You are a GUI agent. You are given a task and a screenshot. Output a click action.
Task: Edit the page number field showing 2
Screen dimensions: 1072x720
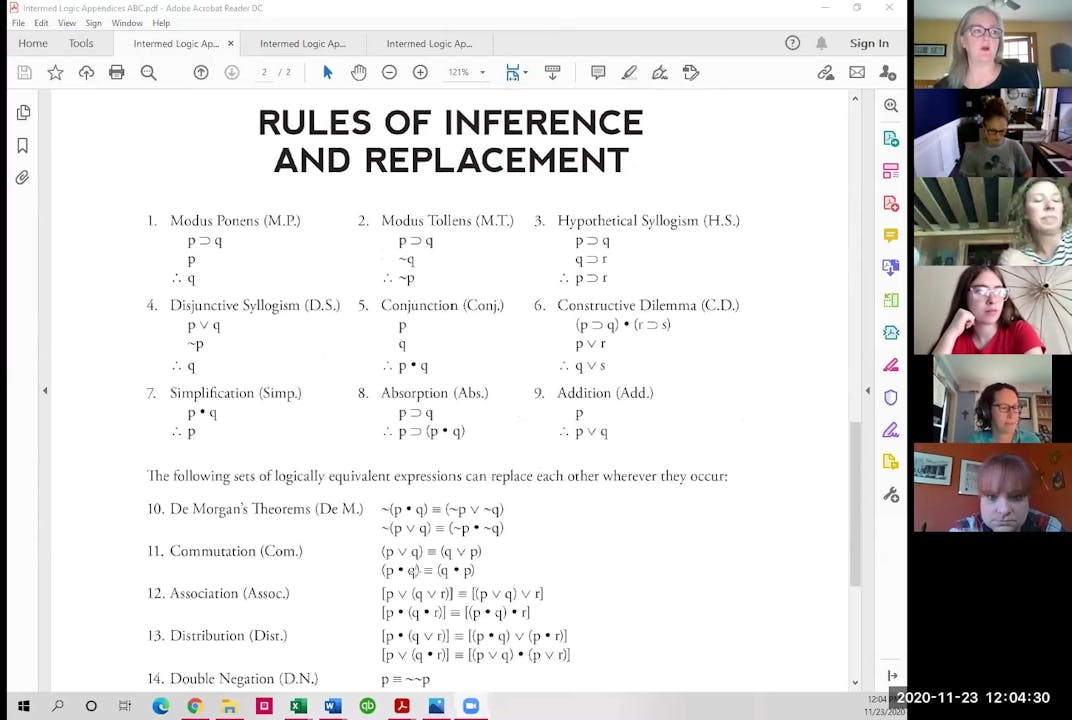(x=263, y=72)
